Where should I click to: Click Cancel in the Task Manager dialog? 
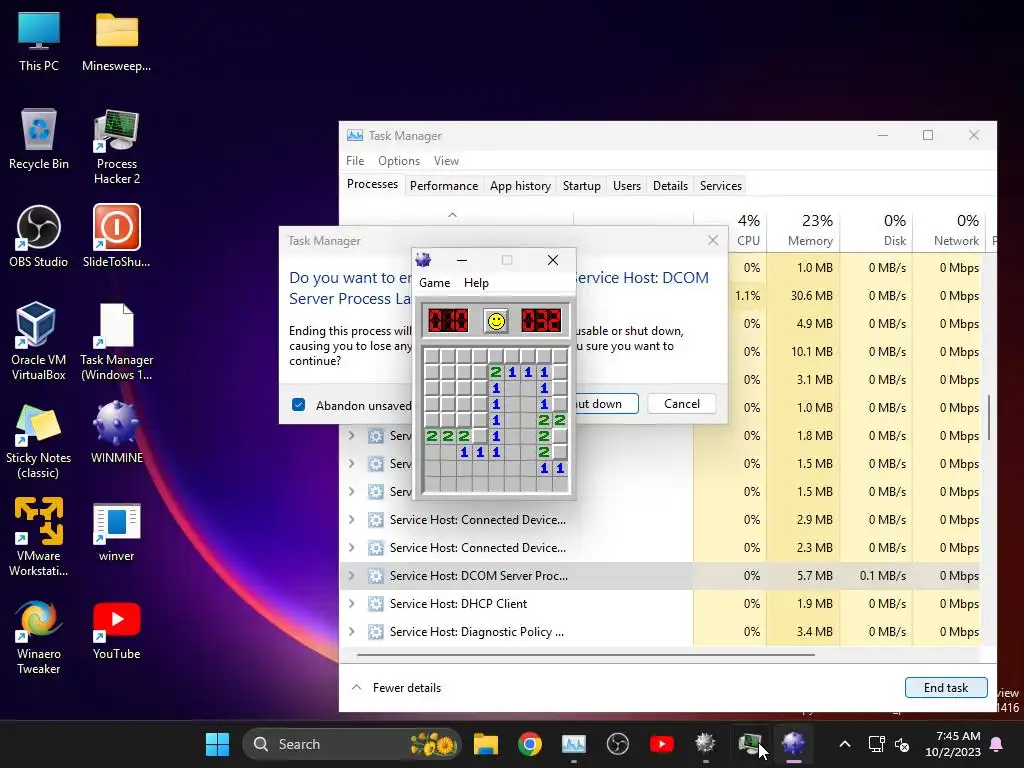[682, 404]
